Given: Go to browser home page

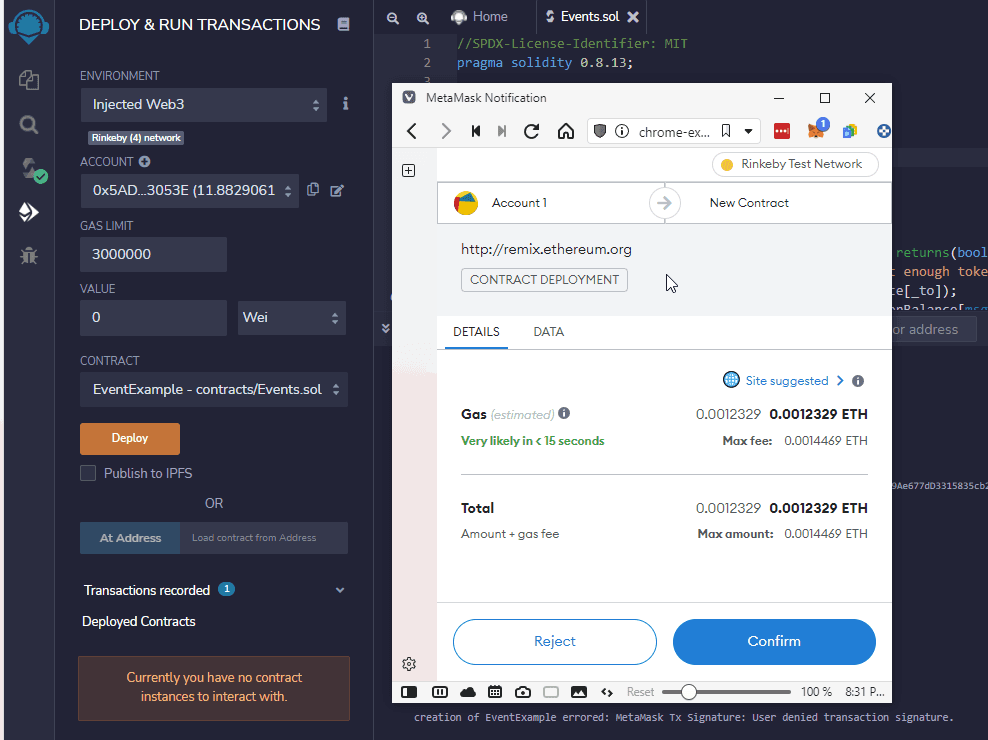Looking at the screenshot, I should click(566, 131).
